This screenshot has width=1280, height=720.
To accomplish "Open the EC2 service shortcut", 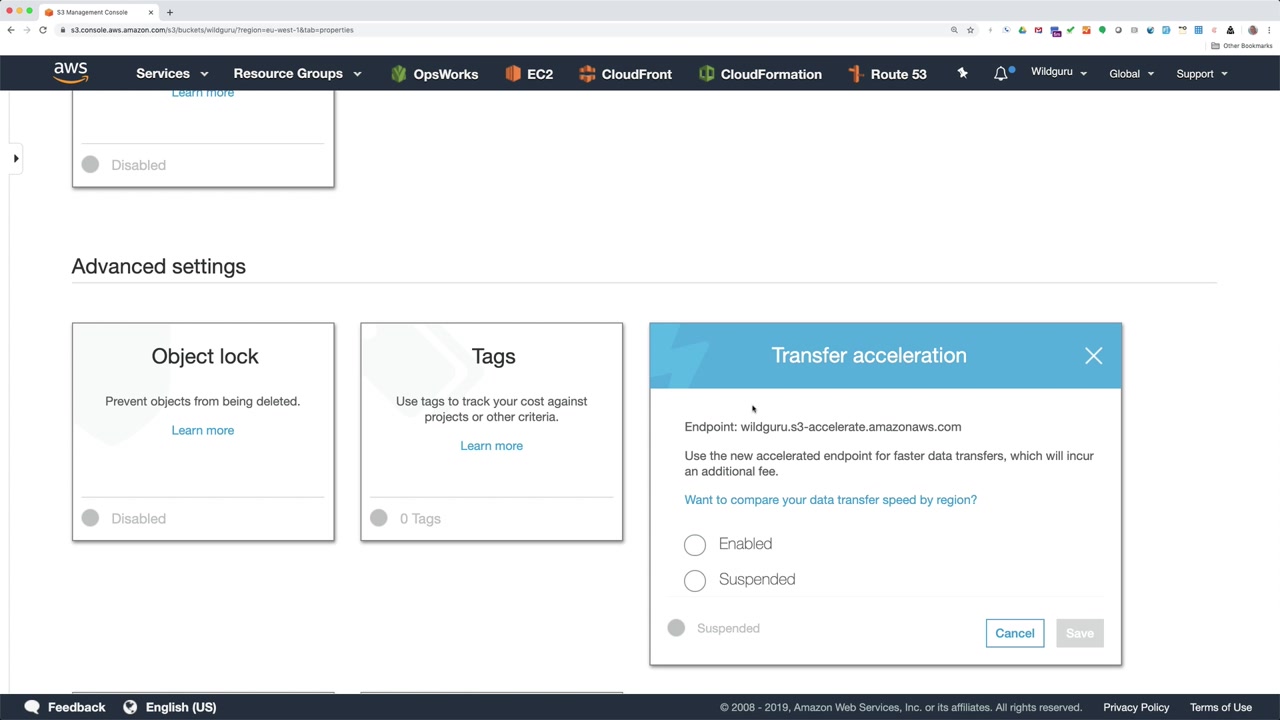I will pyautogui.click(x=529, y=74).
